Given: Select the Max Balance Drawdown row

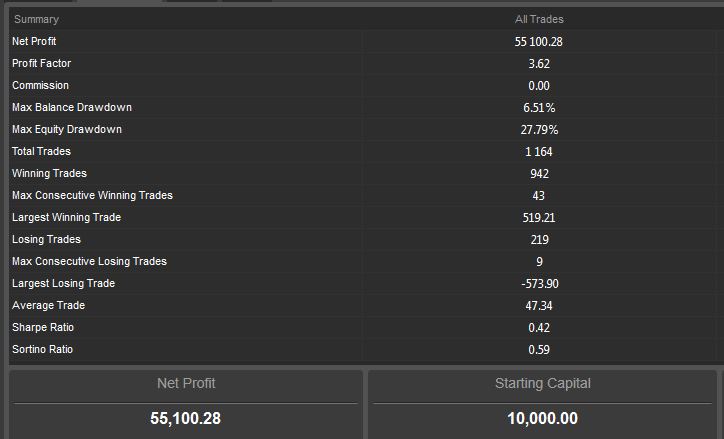Looking at the screenshot, I should (x=367, y=107).
